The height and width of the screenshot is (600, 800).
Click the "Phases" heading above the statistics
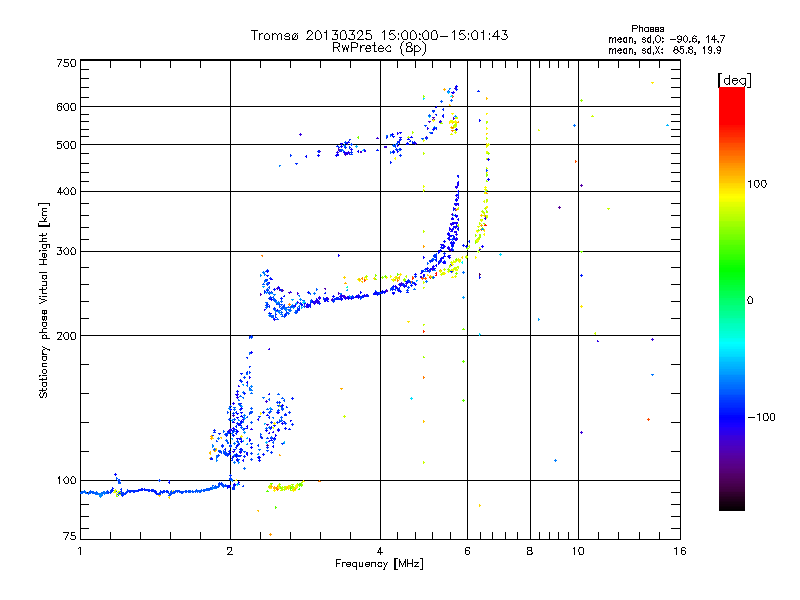click(647, 29)
